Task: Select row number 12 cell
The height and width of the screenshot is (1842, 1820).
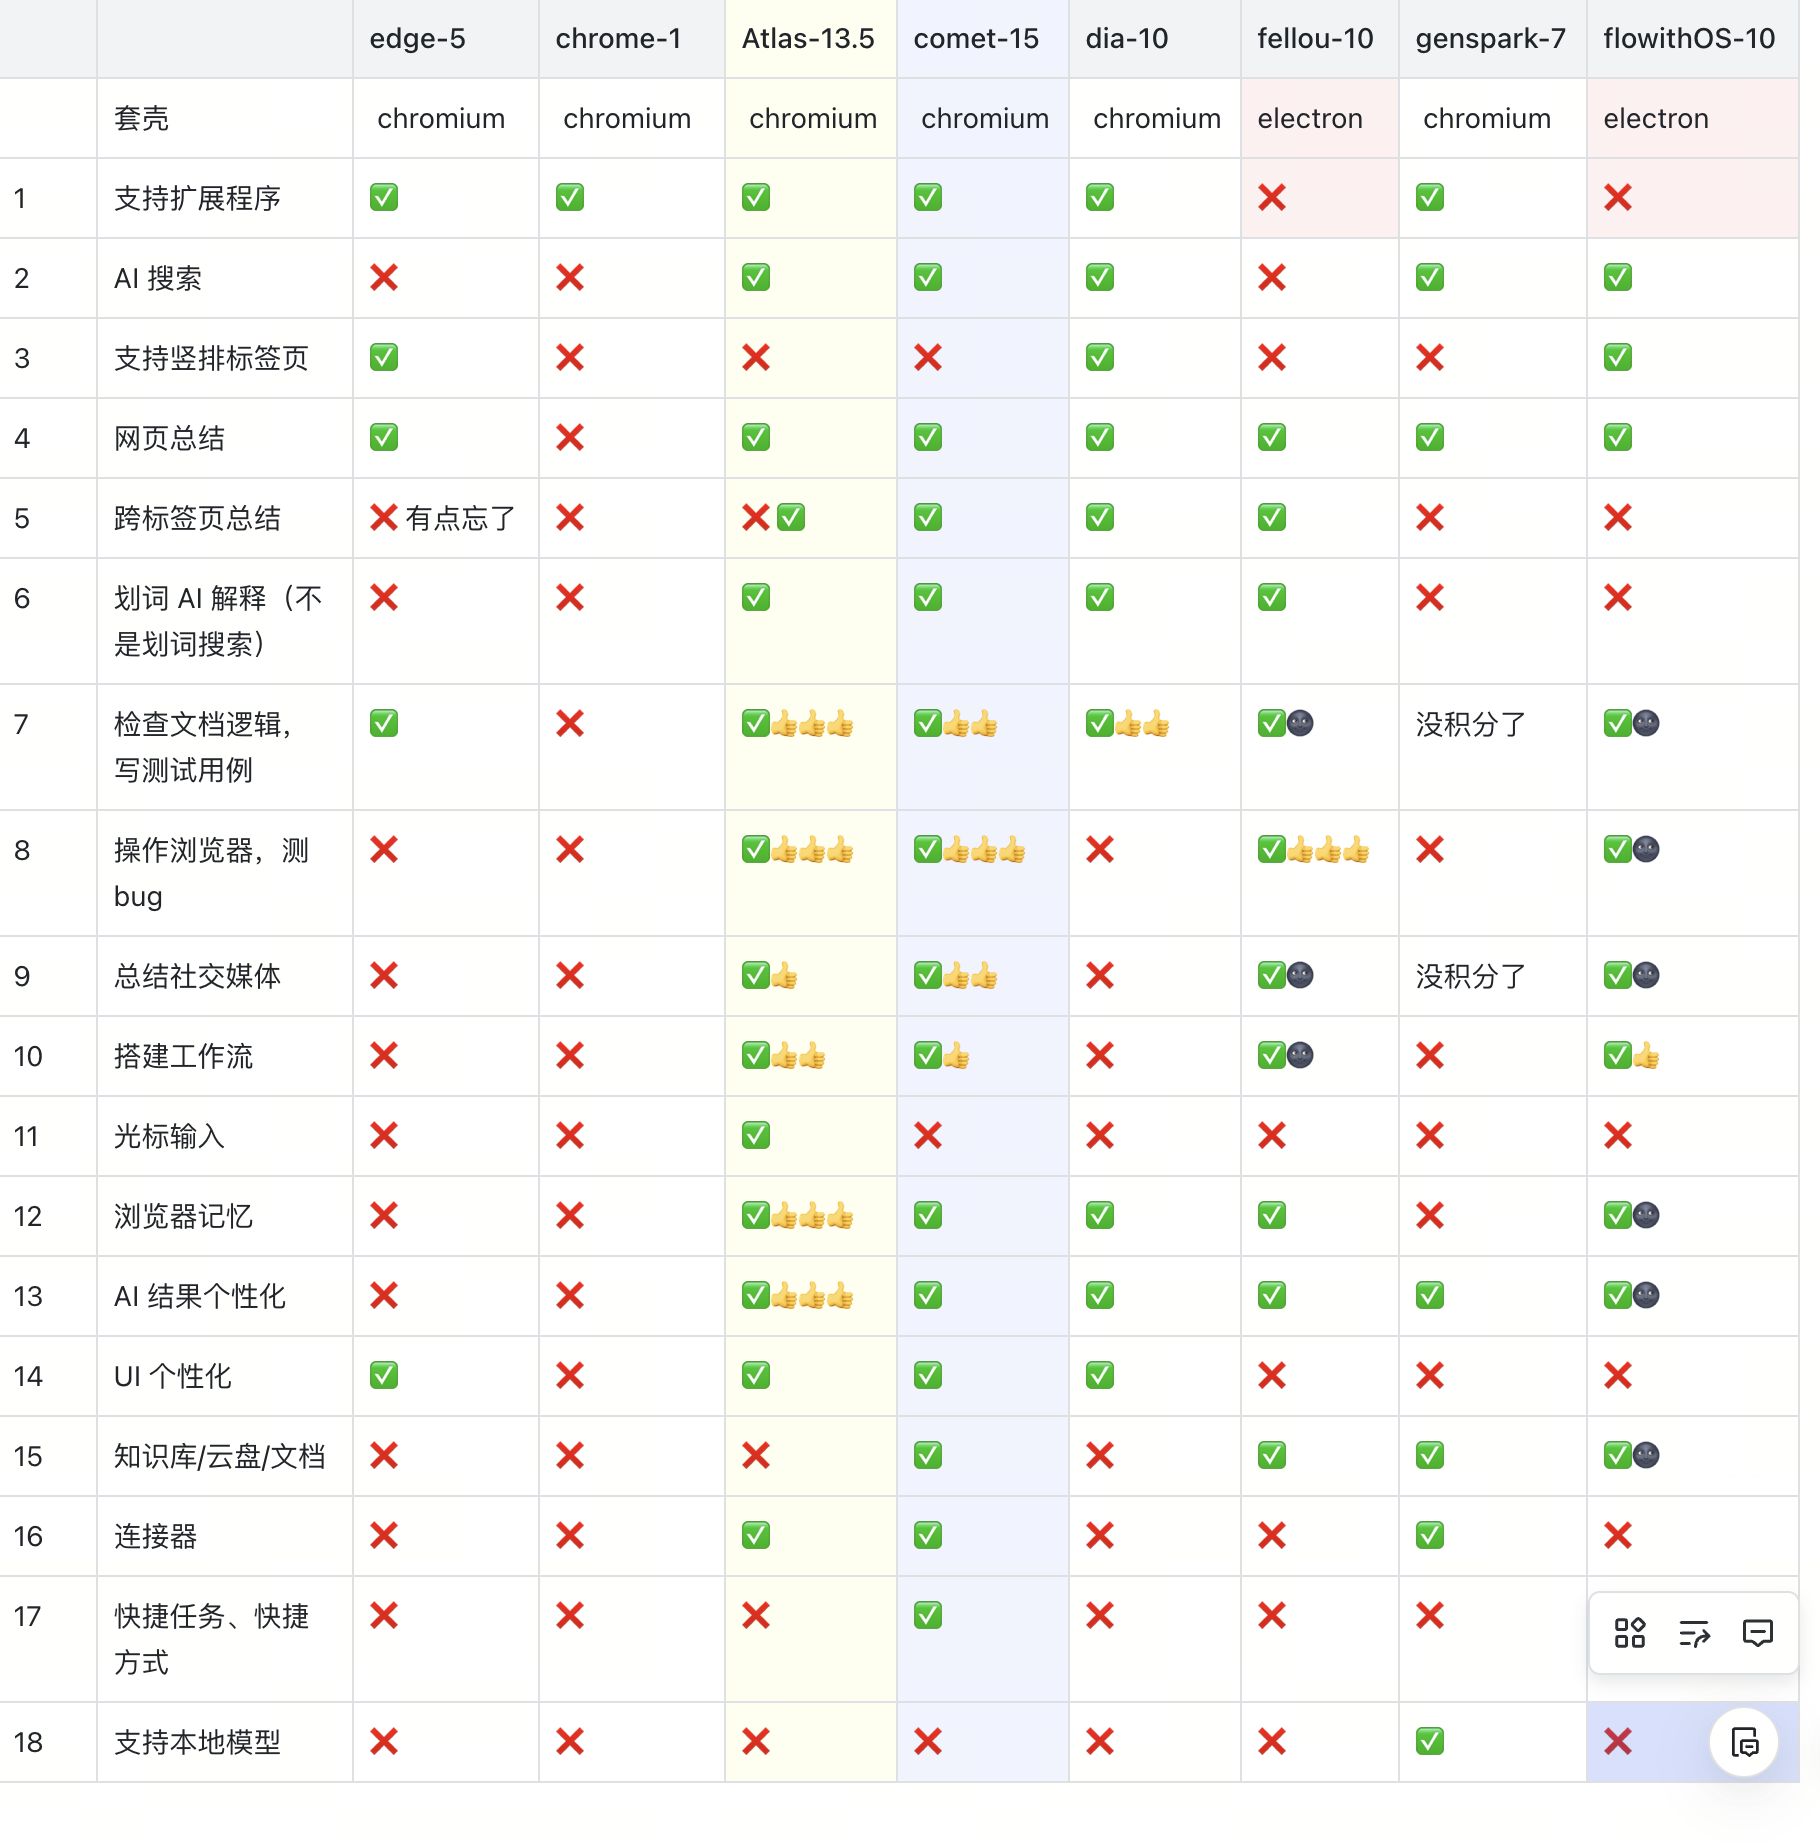Action: [x=48, y=1216]
